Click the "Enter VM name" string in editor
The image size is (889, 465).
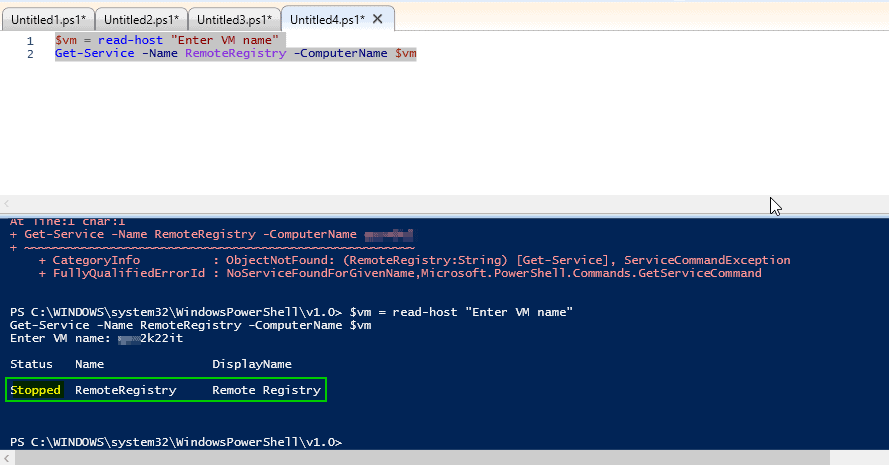[225, 40]
